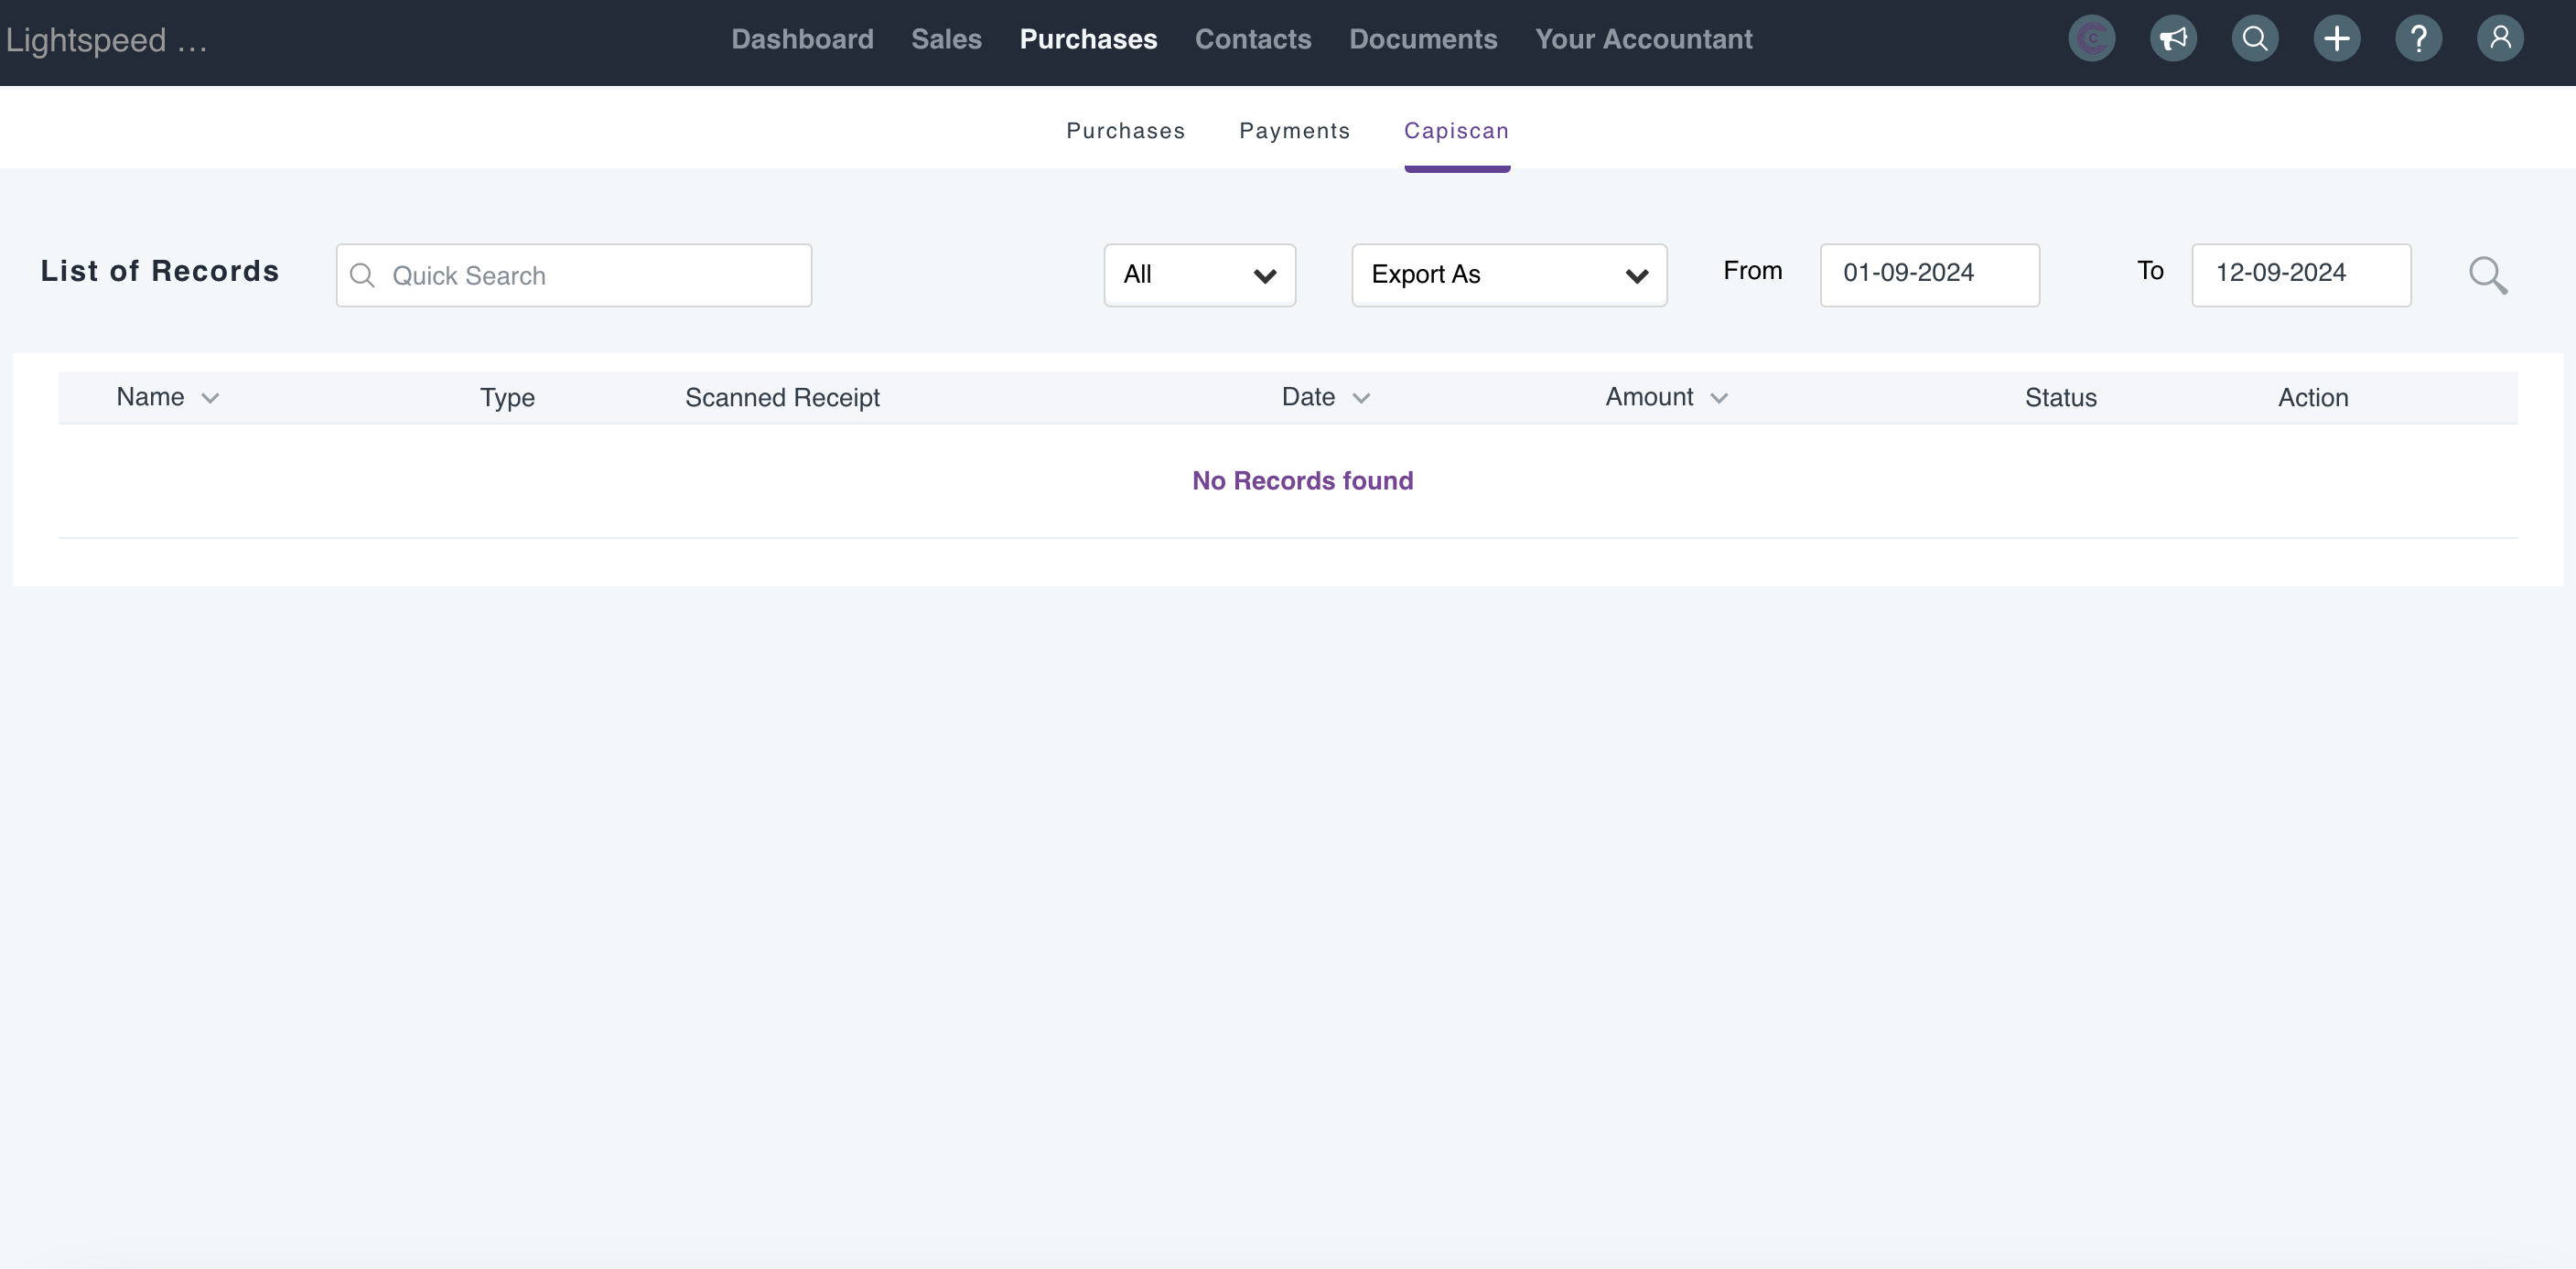Click the global search icon in header

coord(2254,39)
